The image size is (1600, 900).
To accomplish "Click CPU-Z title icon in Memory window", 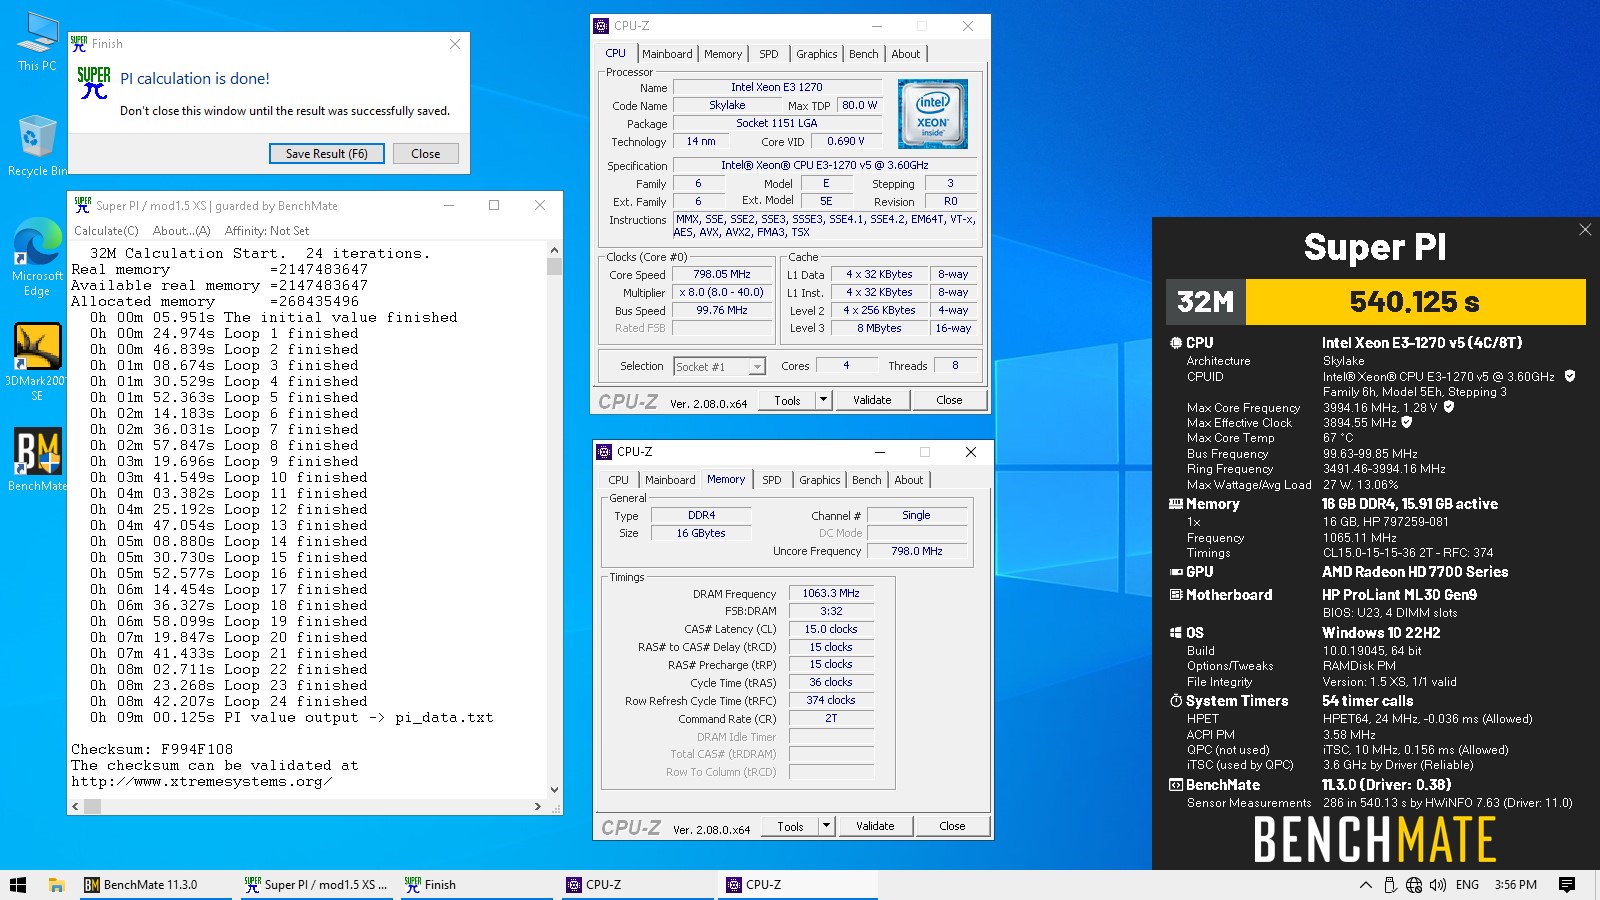I will click(x=604, y=452).
